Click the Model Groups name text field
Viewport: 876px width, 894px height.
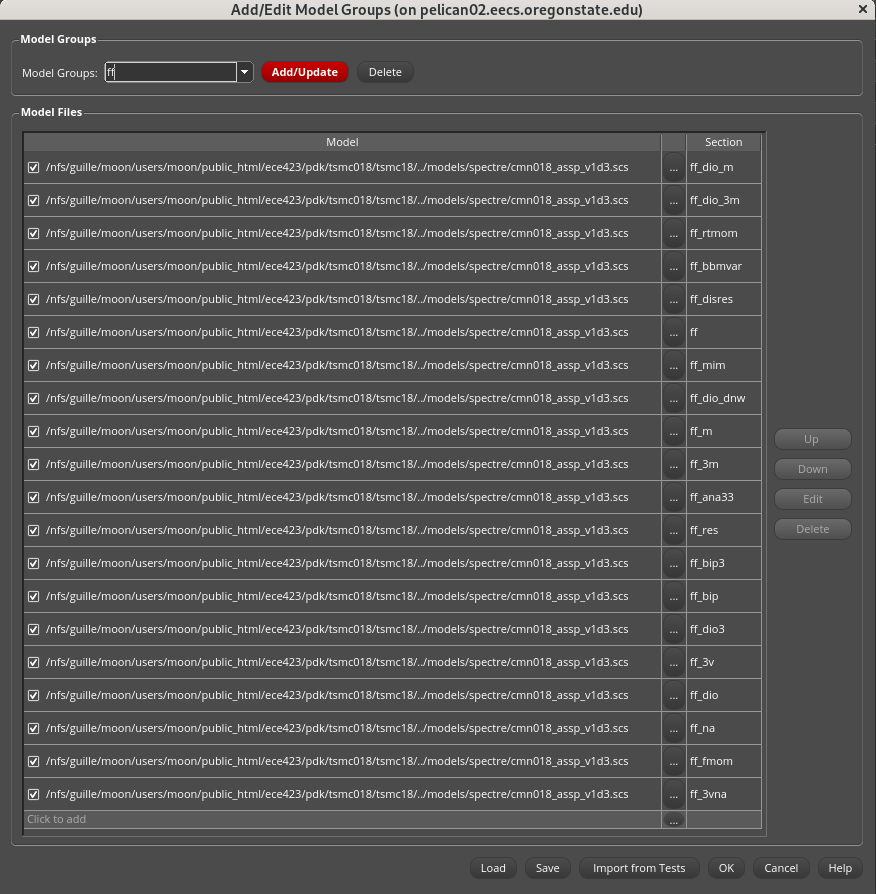(x=170, y=72)
